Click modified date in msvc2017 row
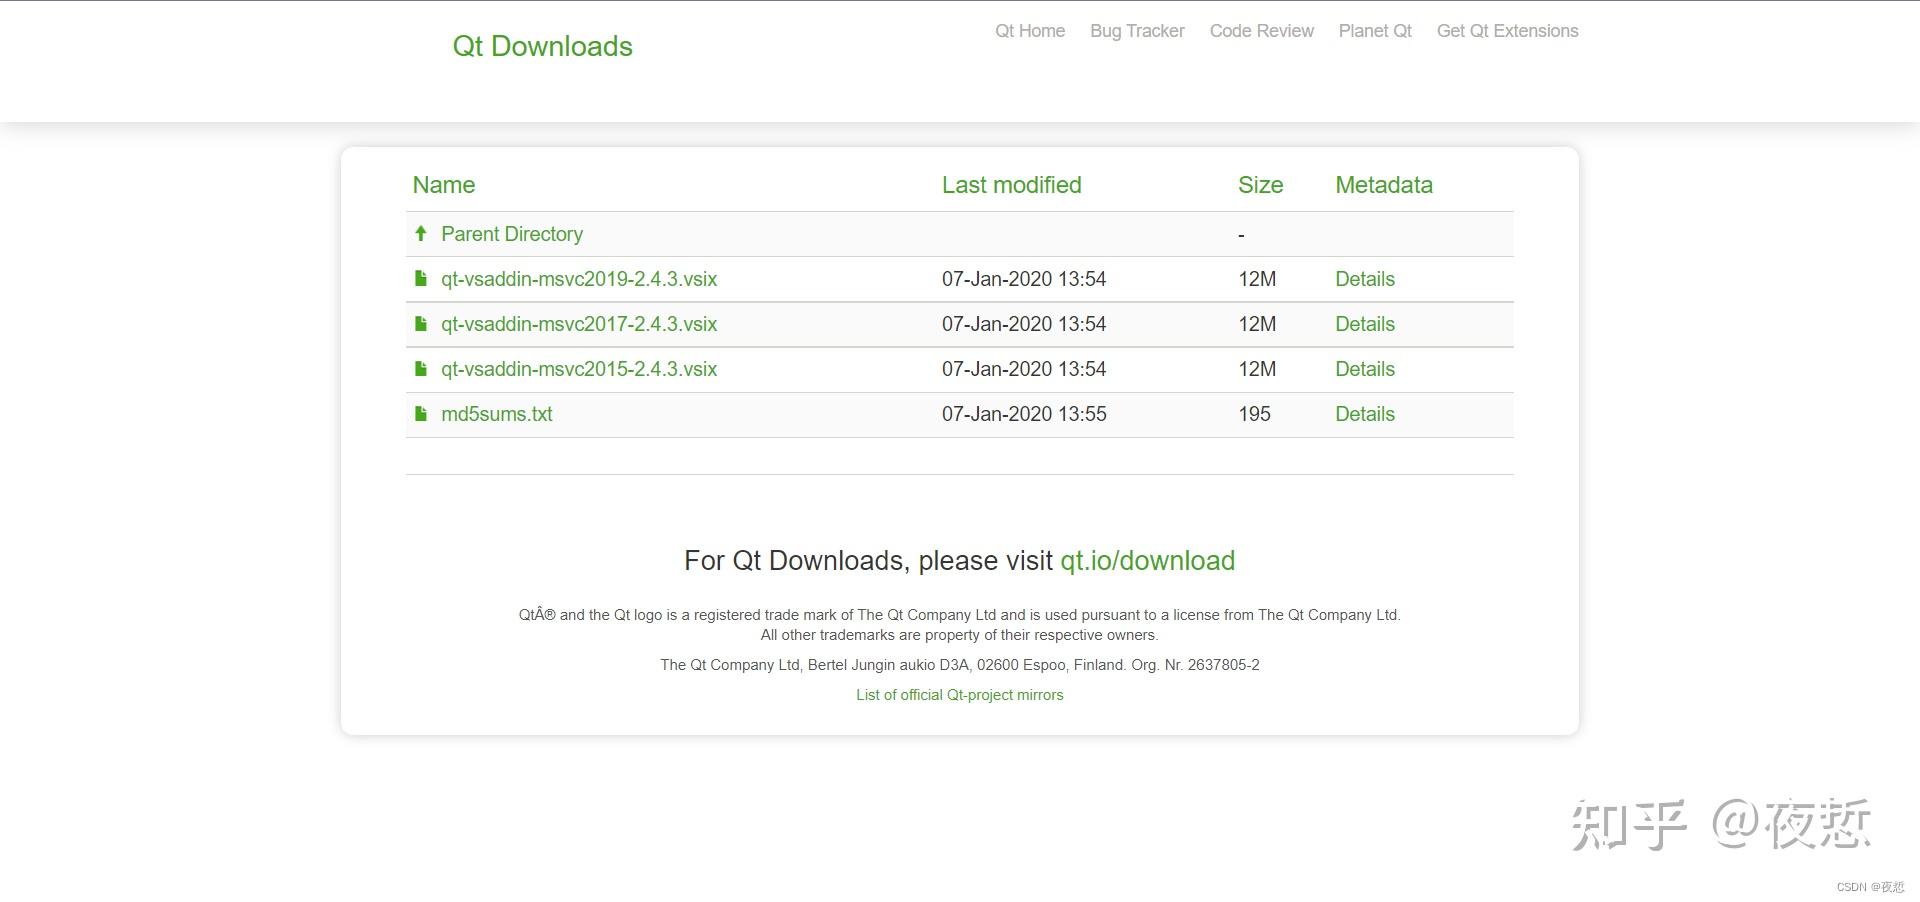1920x902 pixels. tap(1024, 324)
